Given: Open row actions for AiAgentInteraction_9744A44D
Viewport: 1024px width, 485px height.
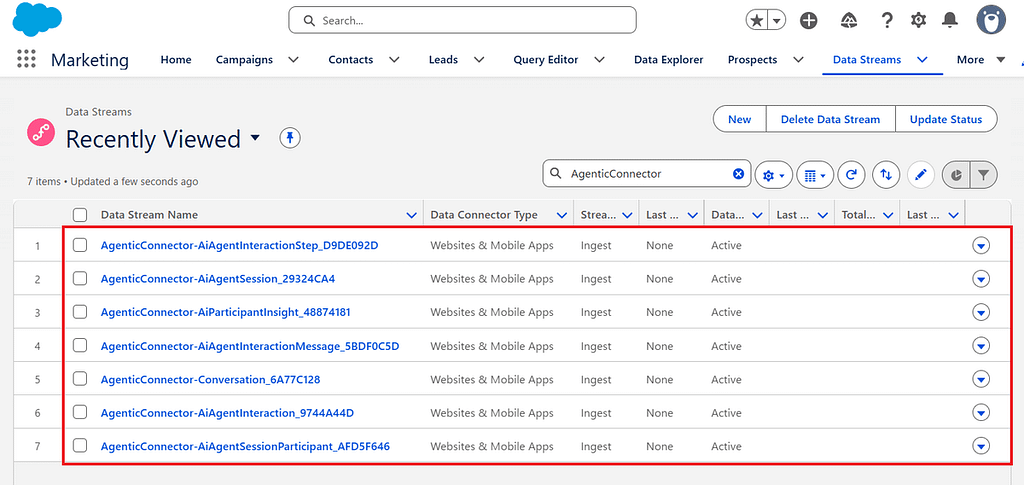Looking at the screenshot, I should pyautogui.click(x=981, y=413).
